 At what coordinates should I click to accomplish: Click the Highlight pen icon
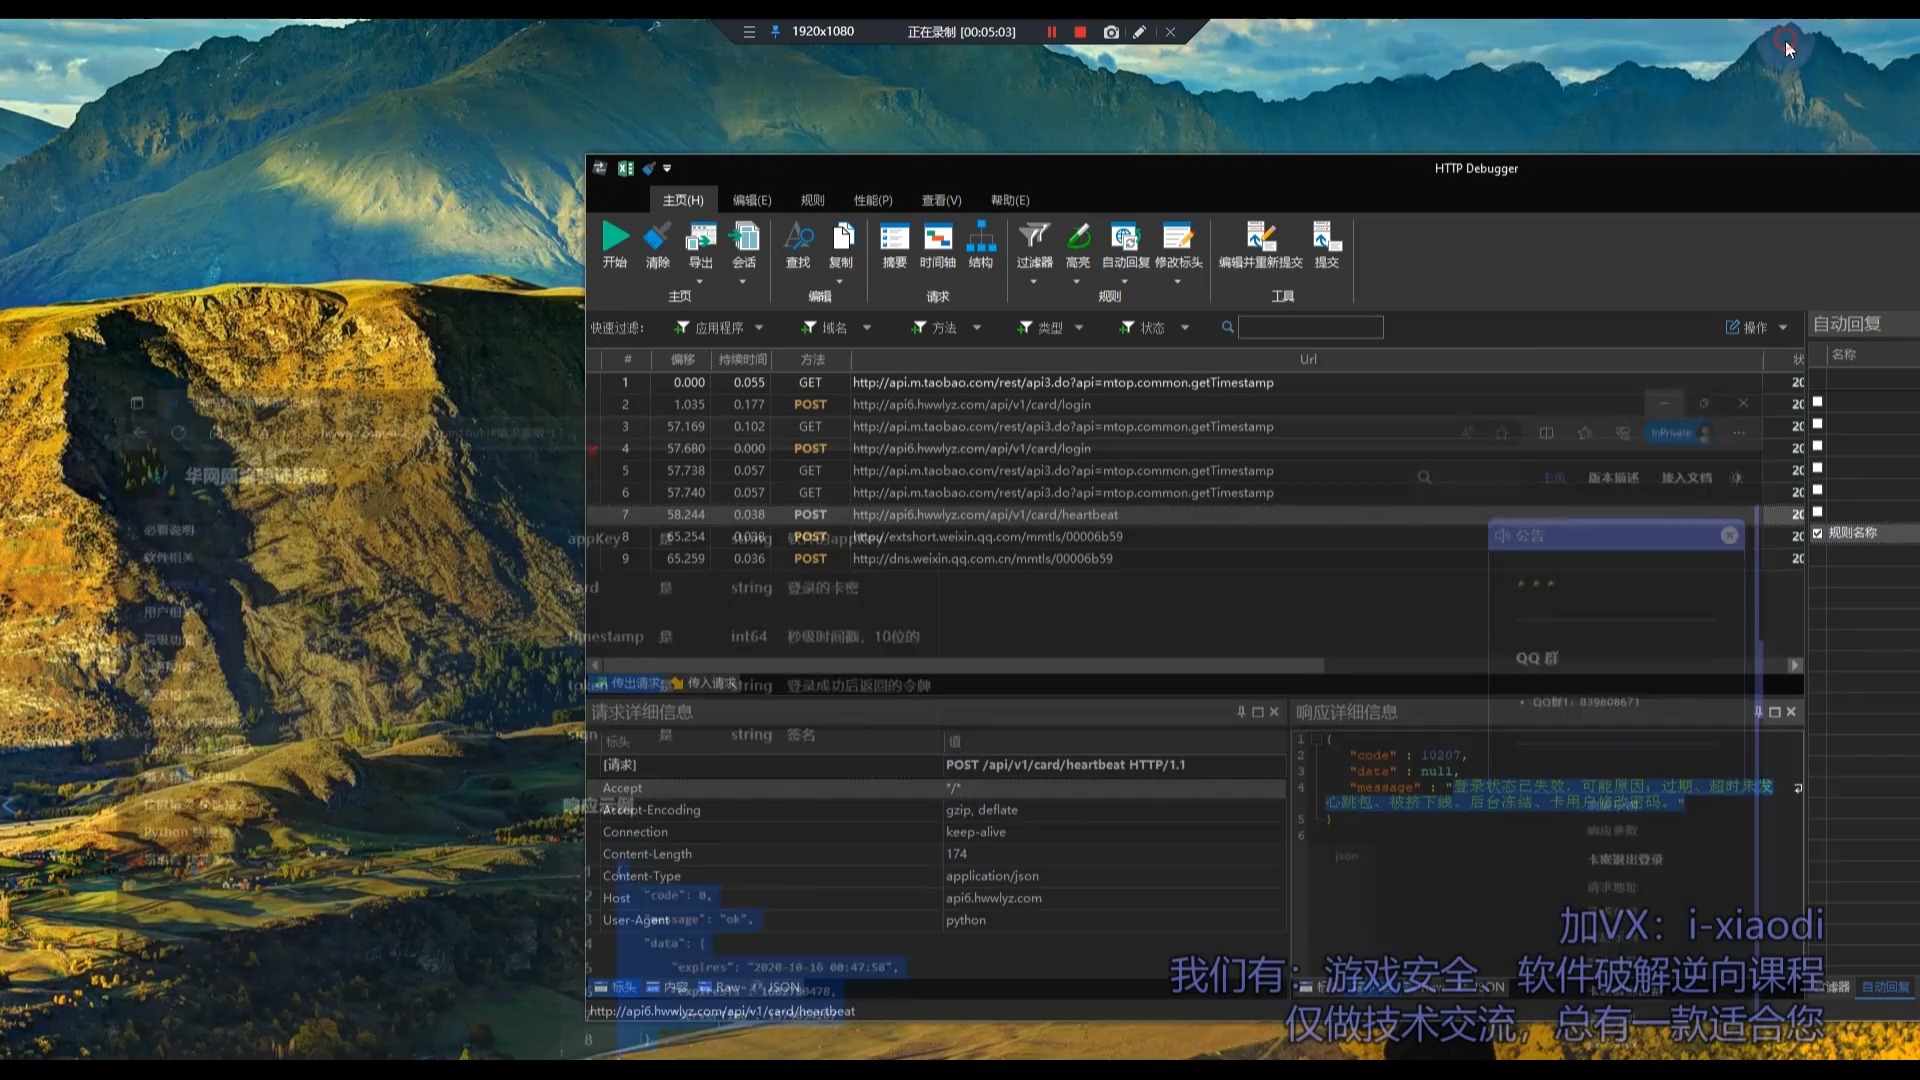click(x=1078, y=237)
